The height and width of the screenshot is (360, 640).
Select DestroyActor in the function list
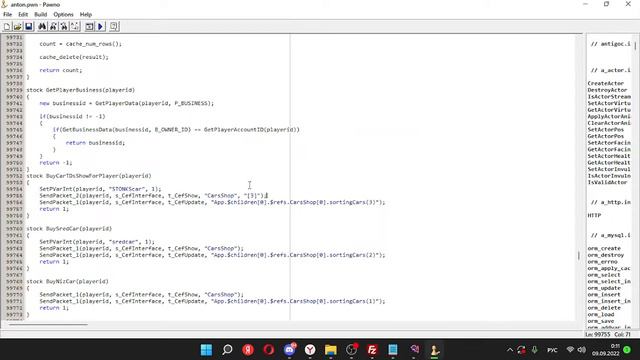tap(607, 90)
